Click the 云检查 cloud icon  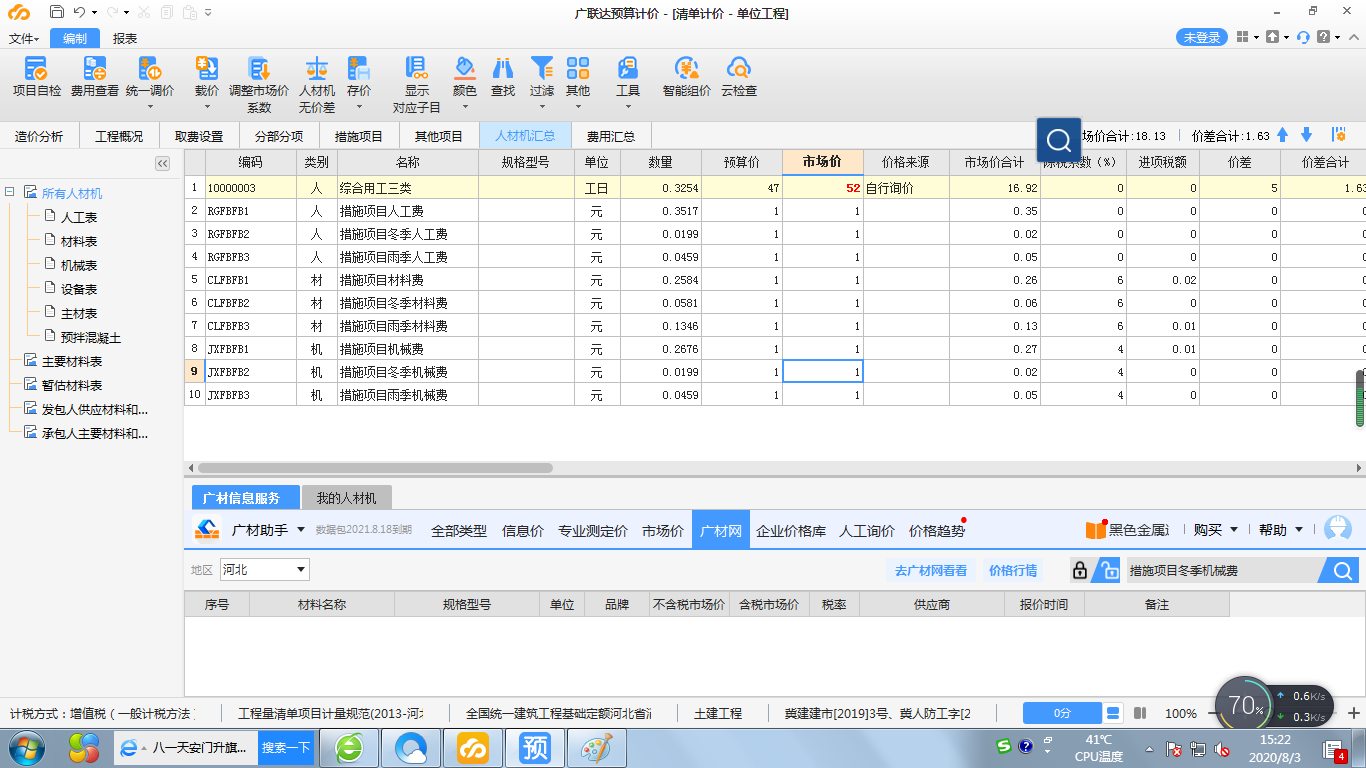738,68
